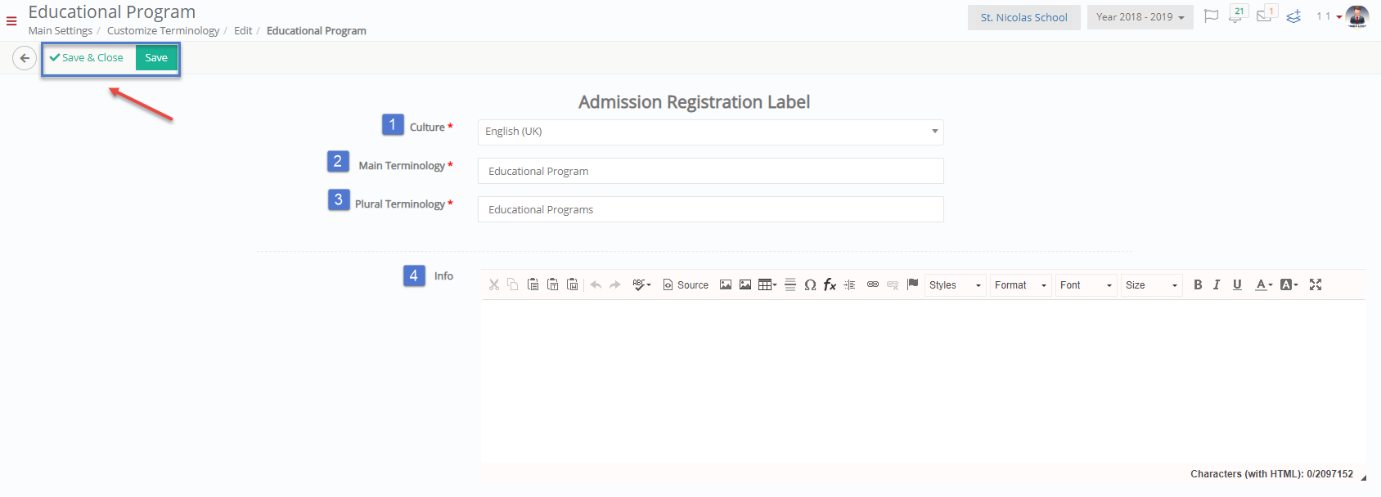
Task: Open the Culture dropdown
Action: pos(711,132)
